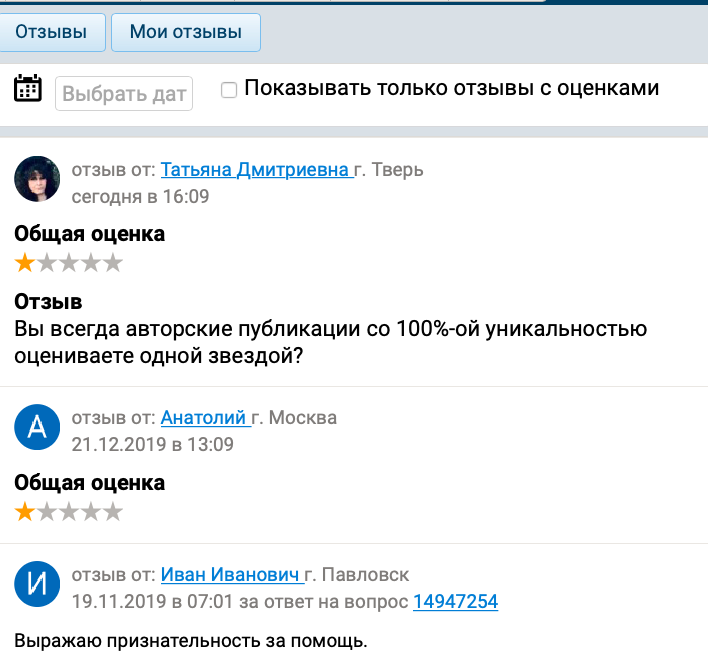The width and height of the screenshot is (708, 657).
Task: Click Анатолий's blue letter А avatar
Action: 37,428
